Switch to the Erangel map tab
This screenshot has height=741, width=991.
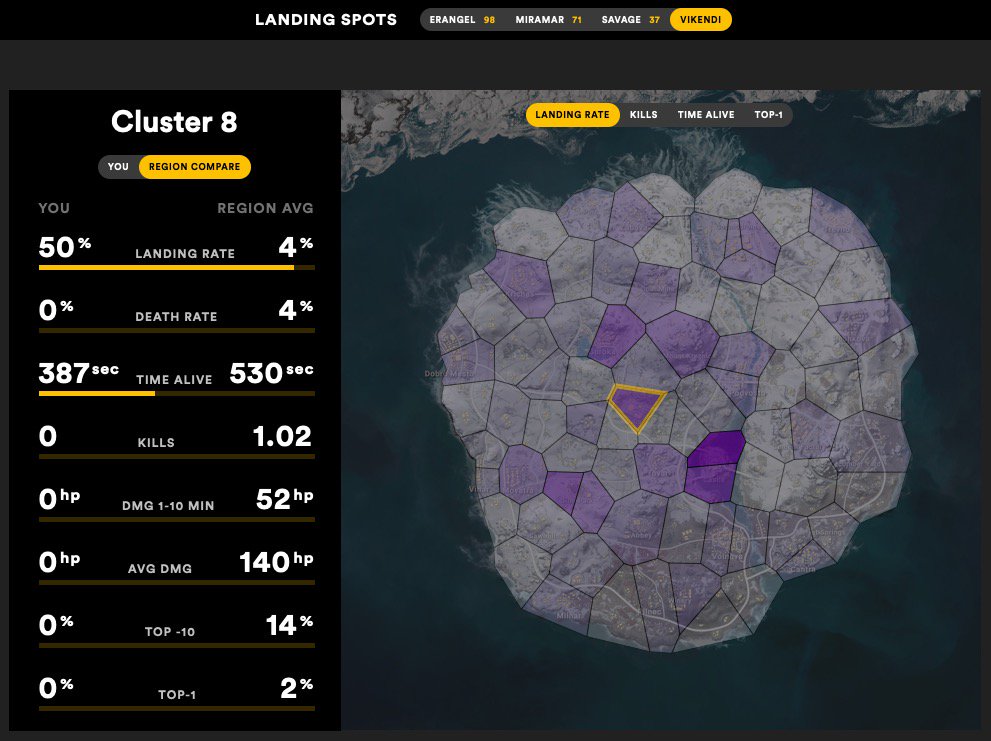coord(462,20)
